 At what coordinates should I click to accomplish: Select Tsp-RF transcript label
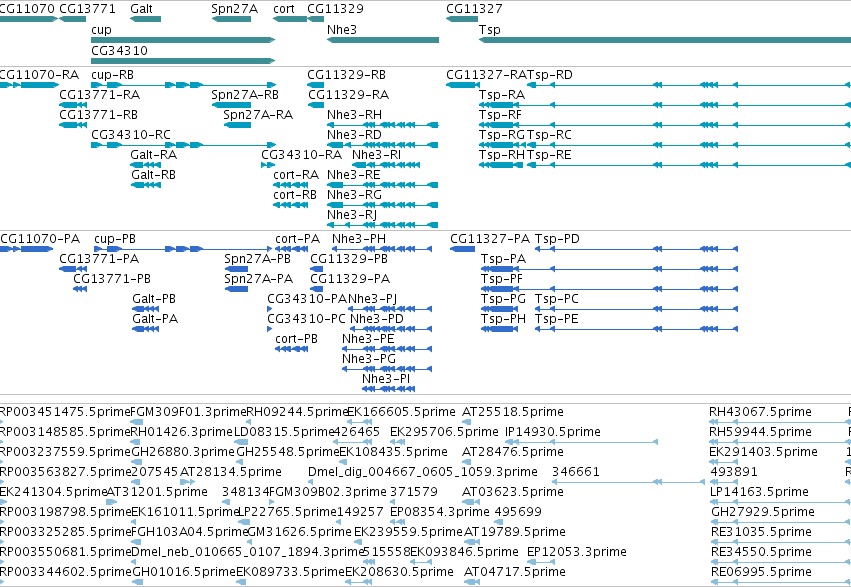[x=500, y=114]
